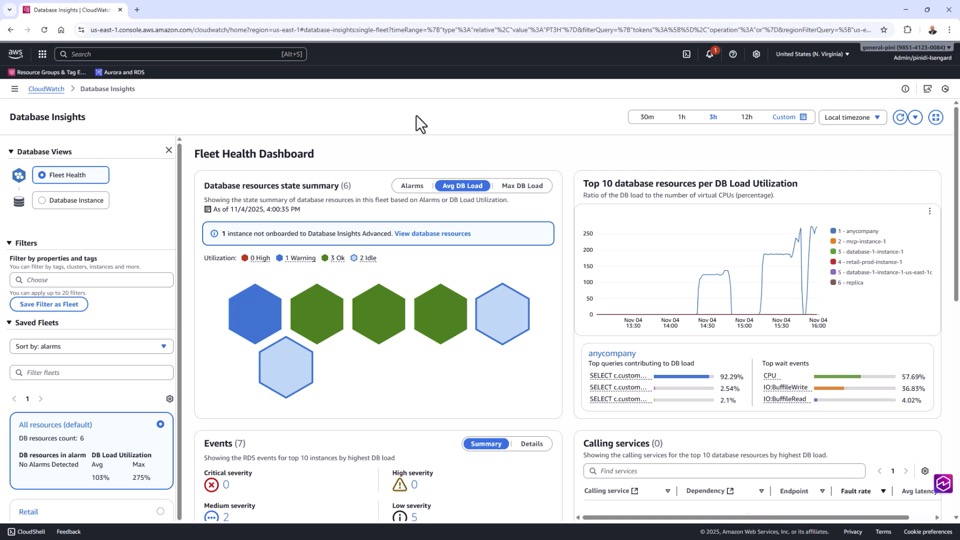Switch state summary to Avg DB Load
The image size is (960, 540).
(462, 186)
